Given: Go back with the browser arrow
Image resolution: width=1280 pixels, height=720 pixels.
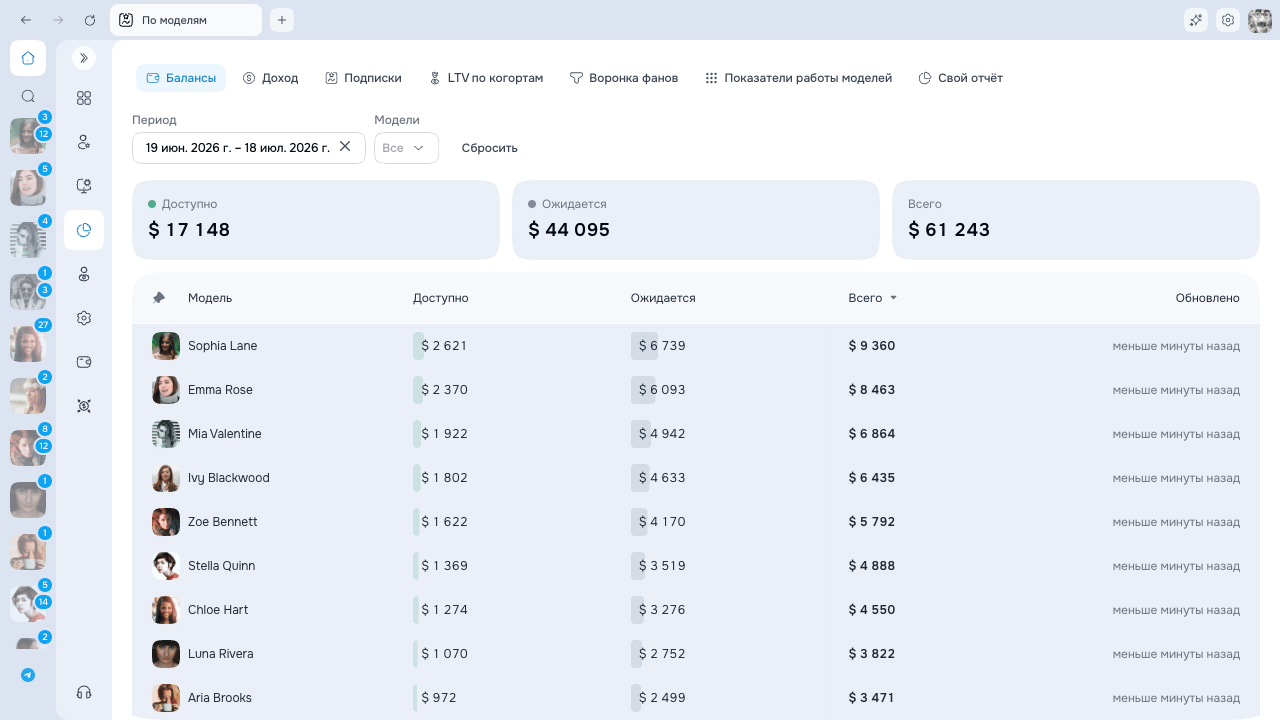Looking at the screenshot, I should tap(26, 20).
